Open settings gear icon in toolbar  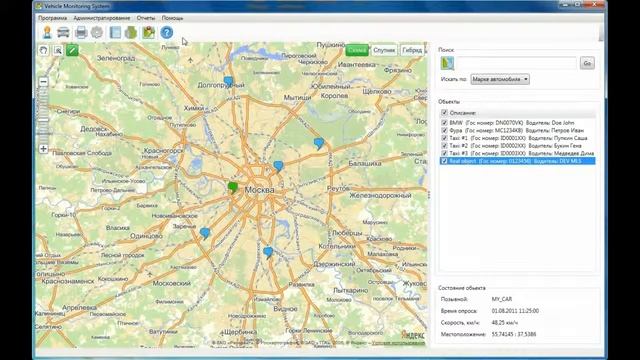point(97,32)
